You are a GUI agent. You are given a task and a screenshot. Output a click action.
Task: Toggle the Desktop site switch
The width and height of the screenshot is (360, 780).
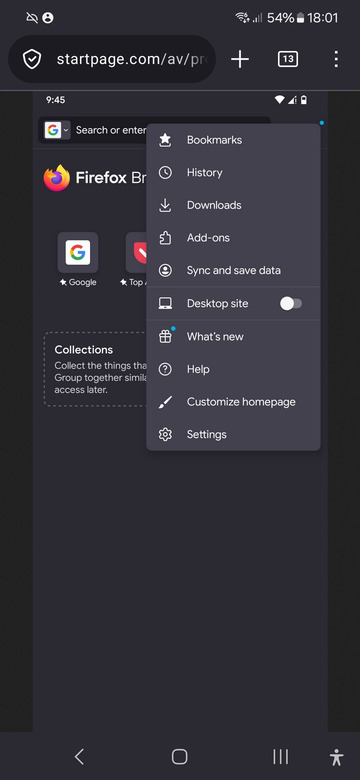291,303
